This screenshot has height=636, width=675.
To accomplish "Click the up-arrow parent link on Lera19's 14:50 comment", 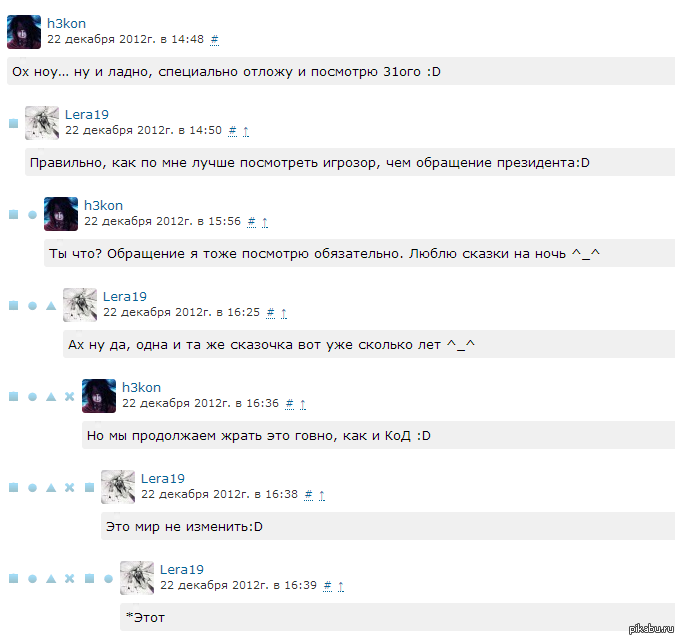I will click(246, 131).
